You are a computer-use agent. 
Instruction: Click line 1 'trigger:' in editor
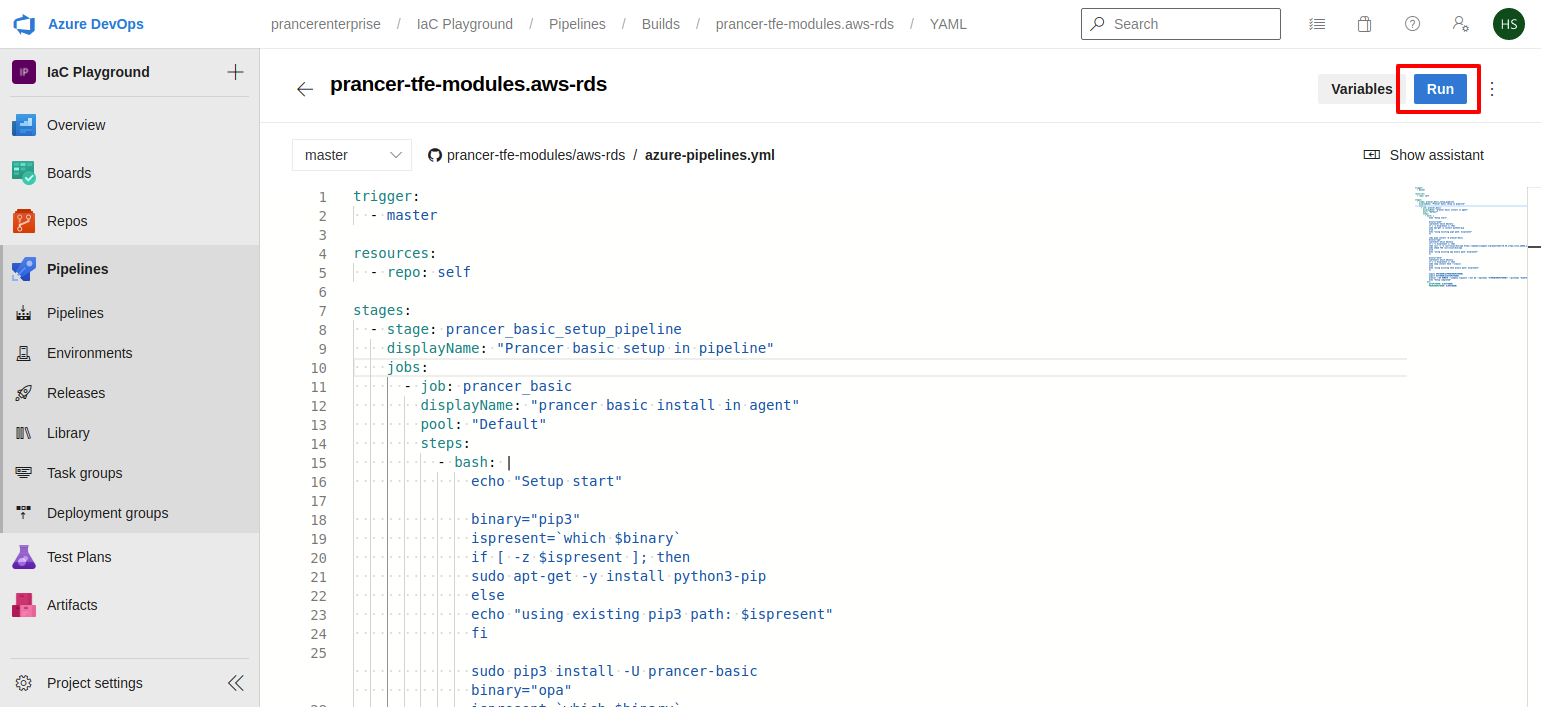(x=386, y=197)
